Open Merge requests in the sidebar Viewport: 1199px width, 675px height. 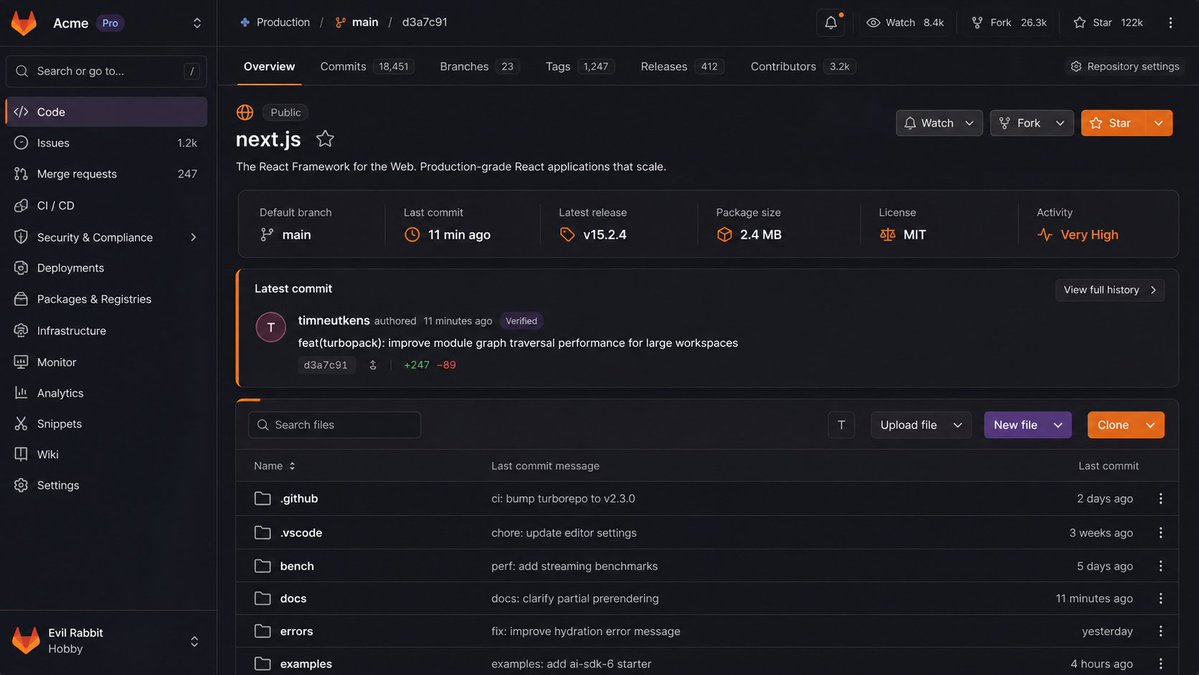[x=106, y=174]
